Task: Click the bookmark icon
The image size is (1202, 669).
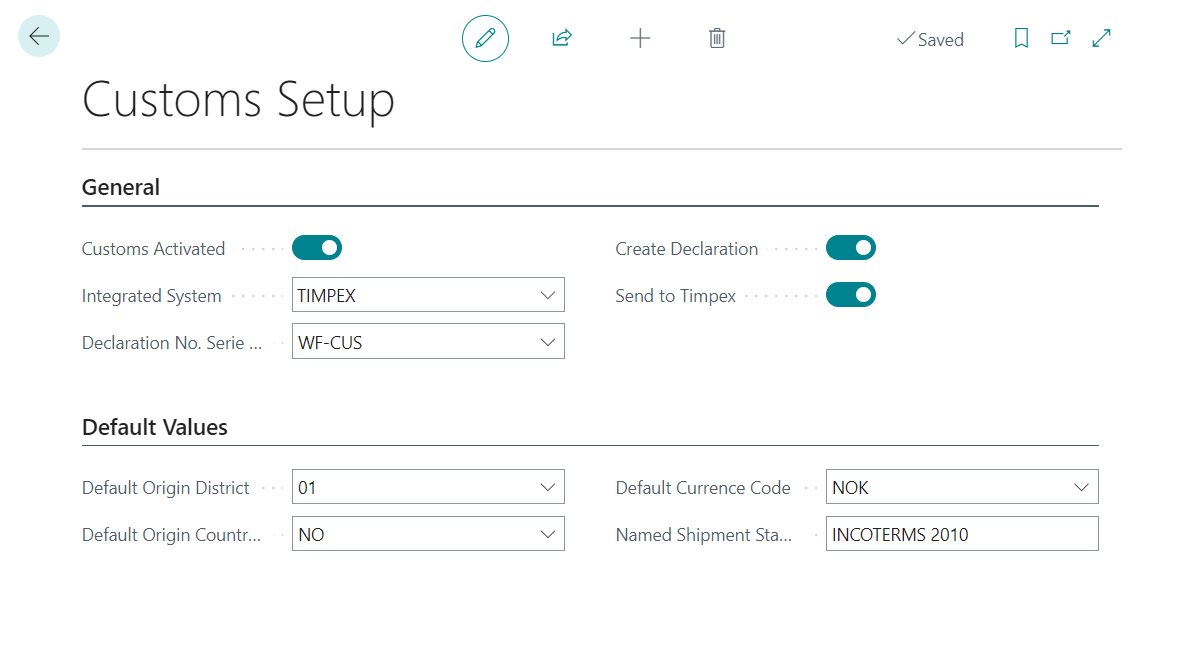Action: click(1021, 39)
